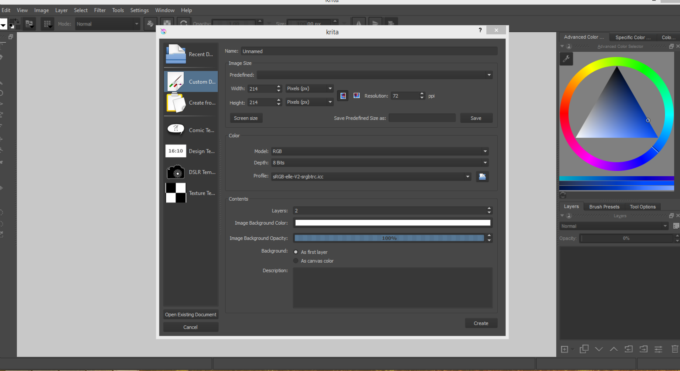Open the Width units dropdown
680x371 pixels.
click(309, 89)
